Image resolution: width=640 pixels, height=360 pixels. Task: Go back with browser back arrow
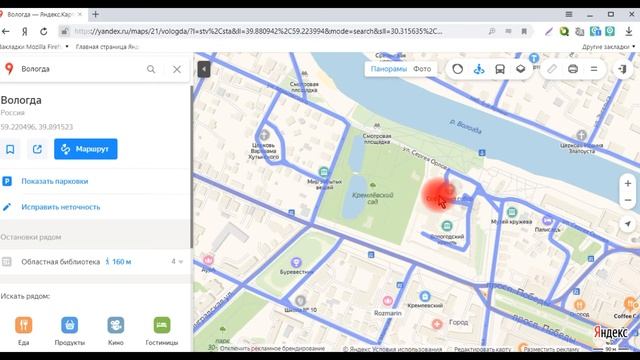[6, 31]
